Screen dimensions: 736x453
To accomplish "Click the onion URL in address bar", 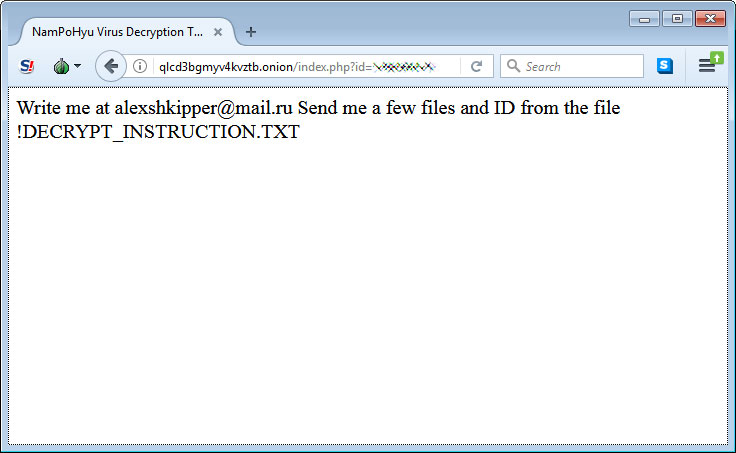I will point(226,67).
